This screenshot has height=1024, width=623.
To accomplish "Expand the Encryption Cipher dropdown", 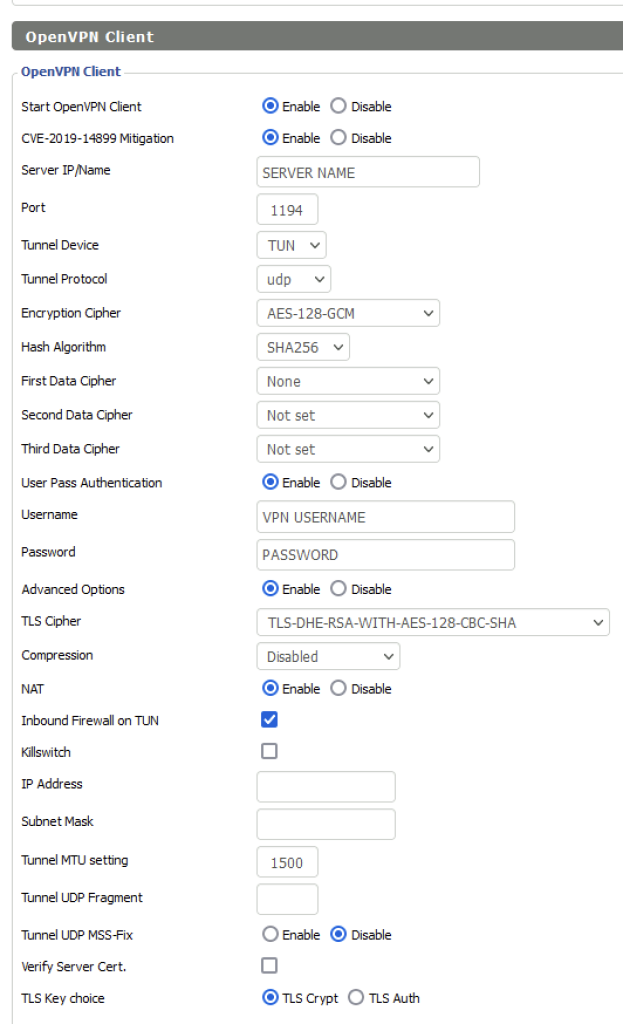I will pos(347,312).
